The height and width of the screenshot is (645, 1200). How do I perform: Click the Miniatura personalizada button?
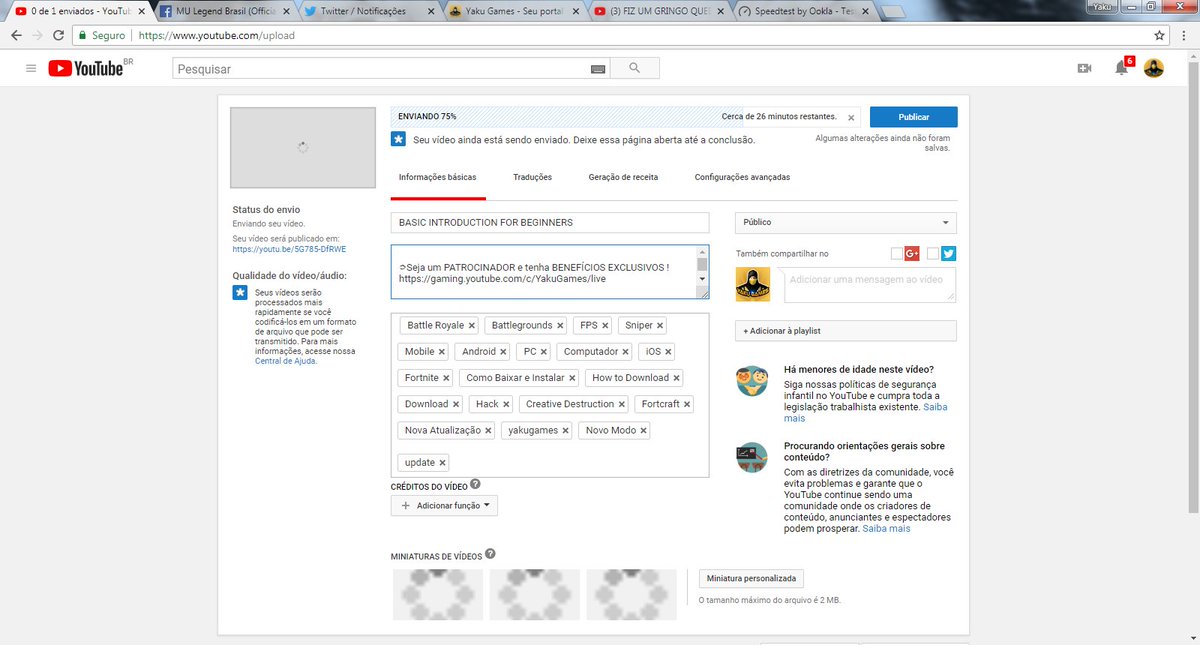(751, 578)
